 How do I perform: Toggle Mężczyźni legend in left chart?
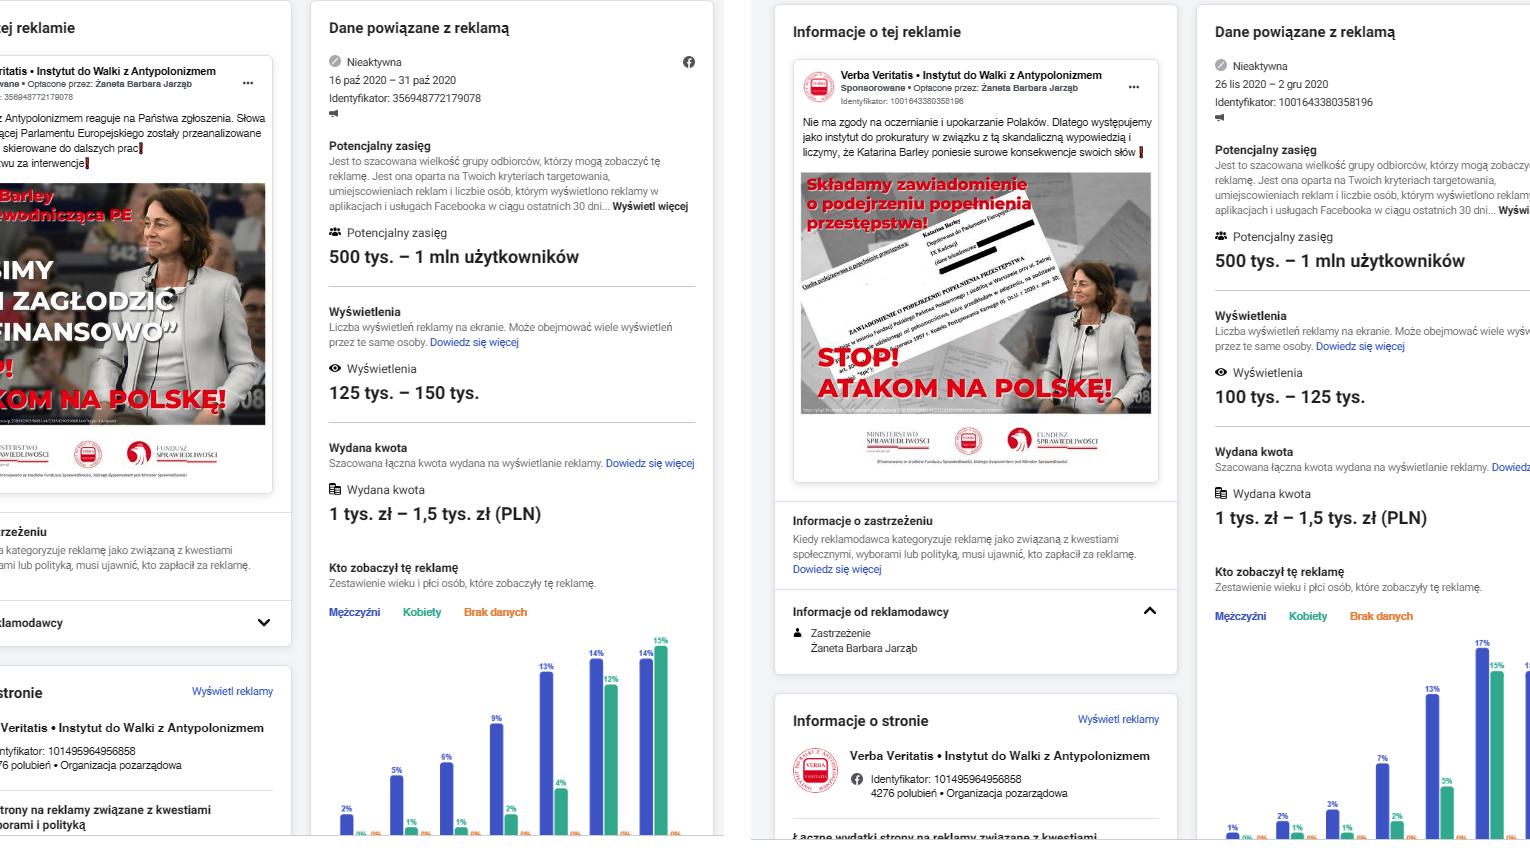(x=354, y=612)
